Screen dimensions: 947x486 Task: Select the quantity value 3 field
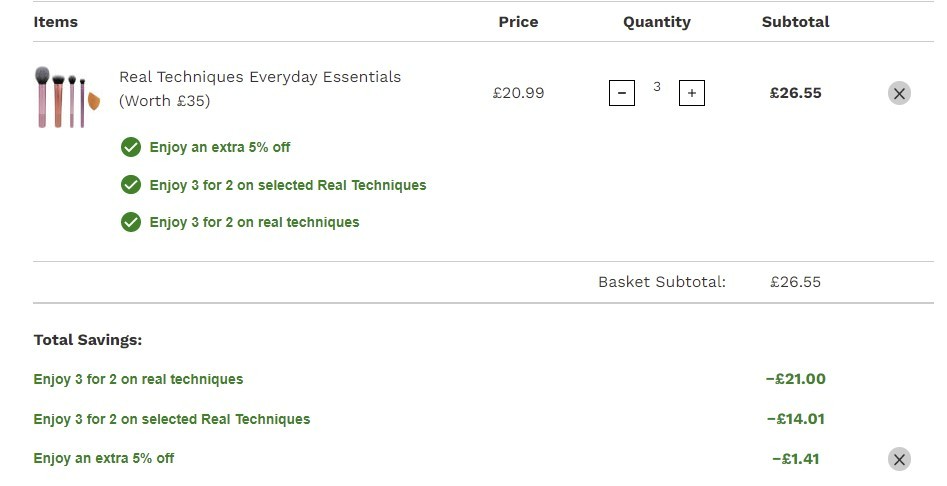656,87
